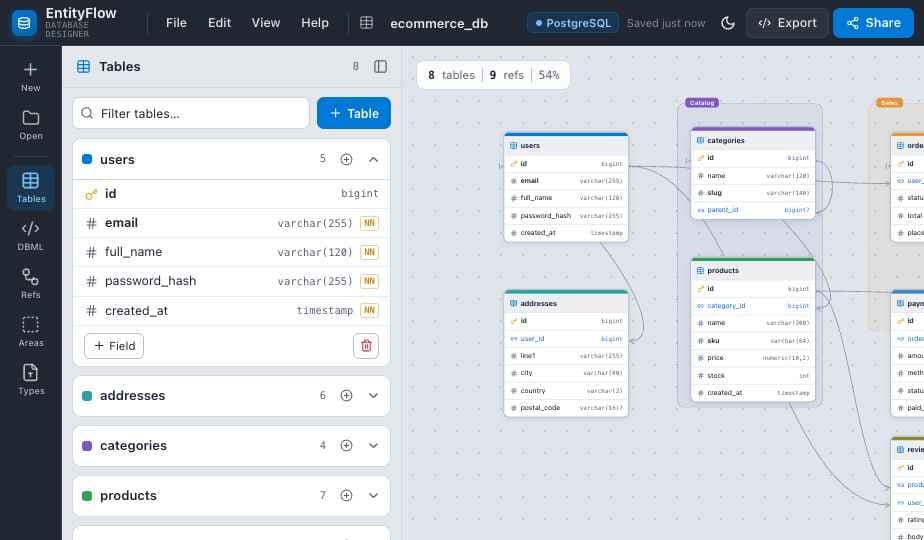Select the categories table header on canvas
The image size is (924, 540).
tap(753, 140)
